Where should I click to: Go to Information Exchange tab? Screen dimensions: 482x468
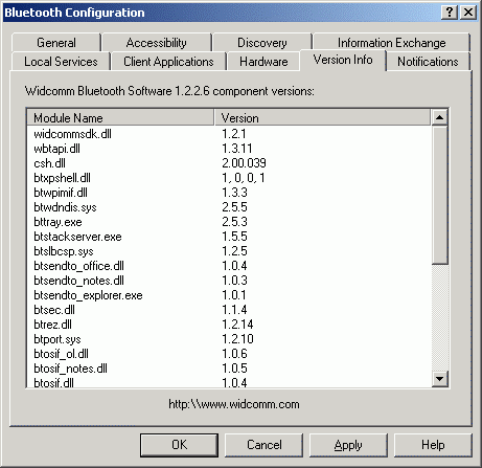[392, 43]
